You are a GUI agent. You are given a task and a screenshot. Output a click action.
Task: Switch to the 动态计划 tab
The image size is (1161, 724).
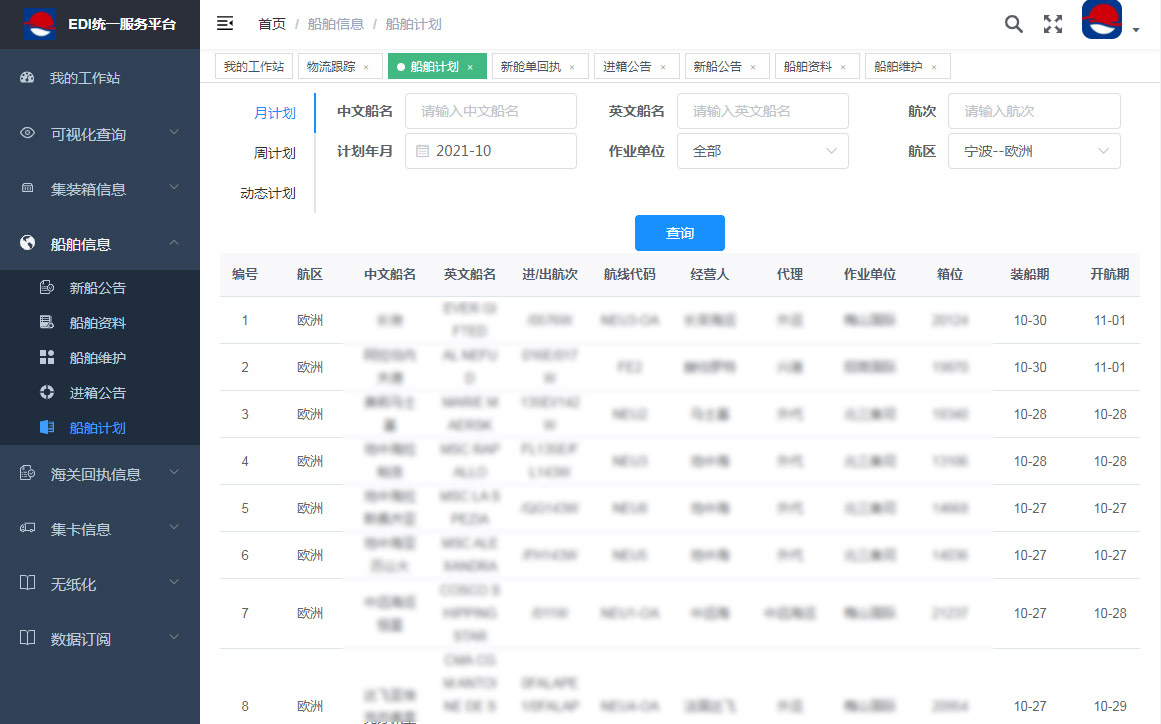pos(268,193)
